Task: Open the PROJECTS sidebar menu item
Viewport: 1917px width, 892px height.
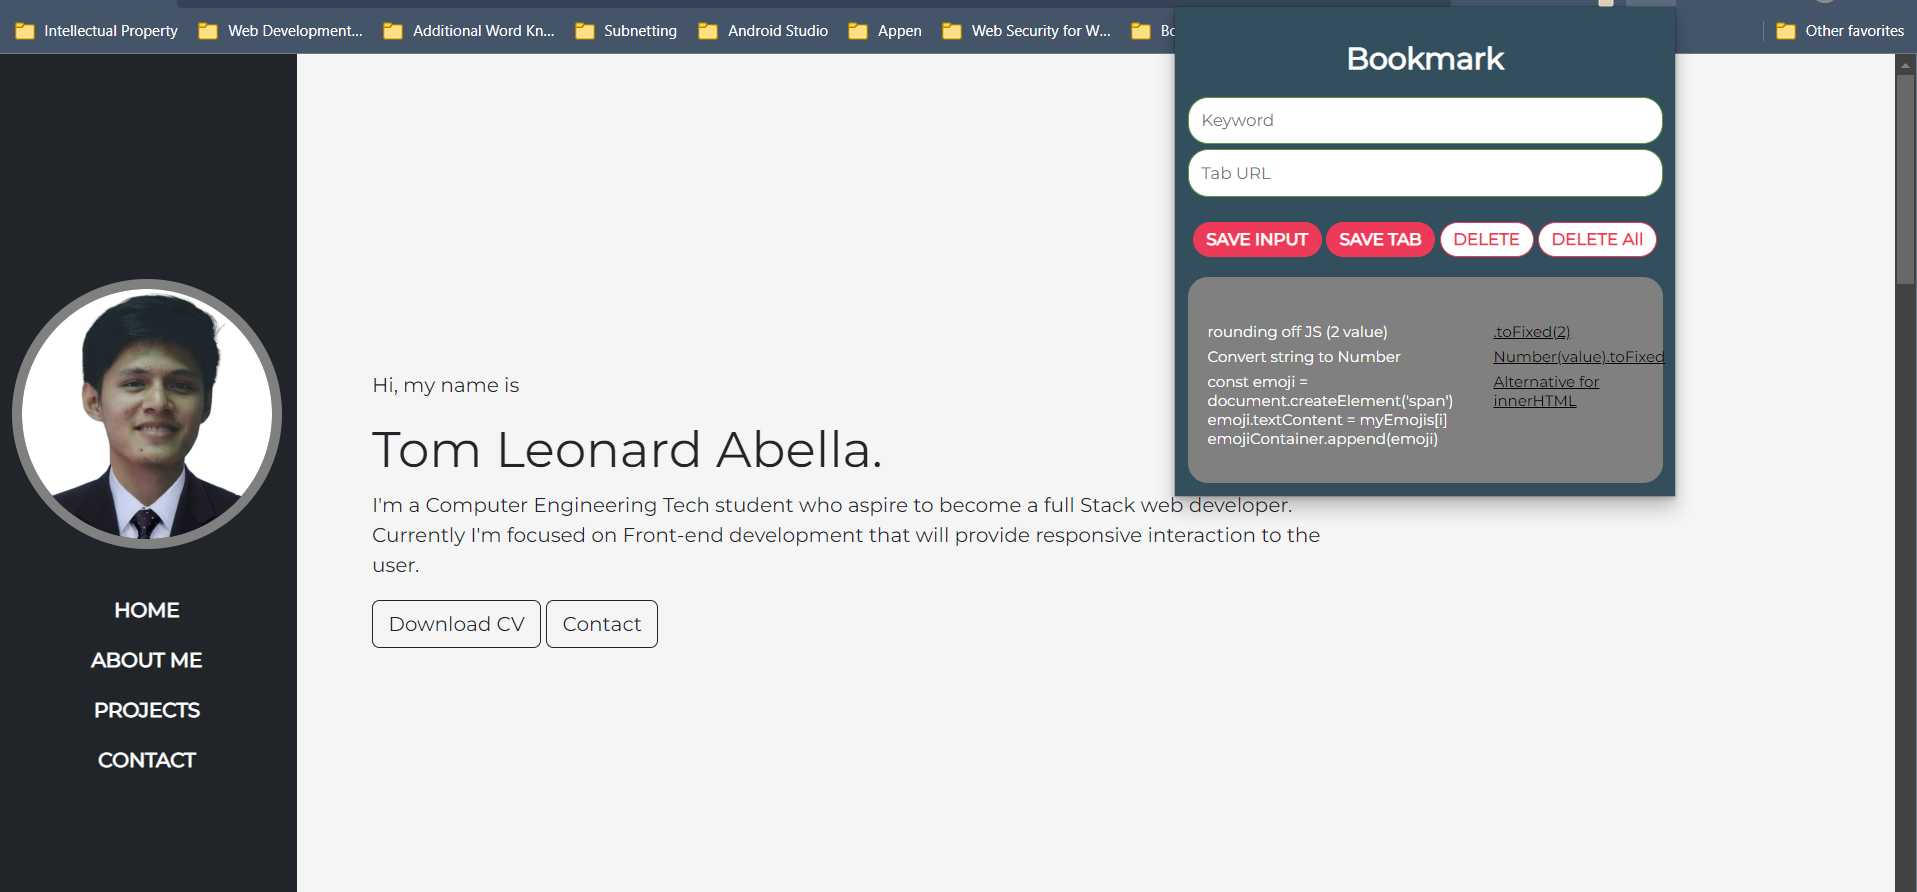Action: point(147,710)
